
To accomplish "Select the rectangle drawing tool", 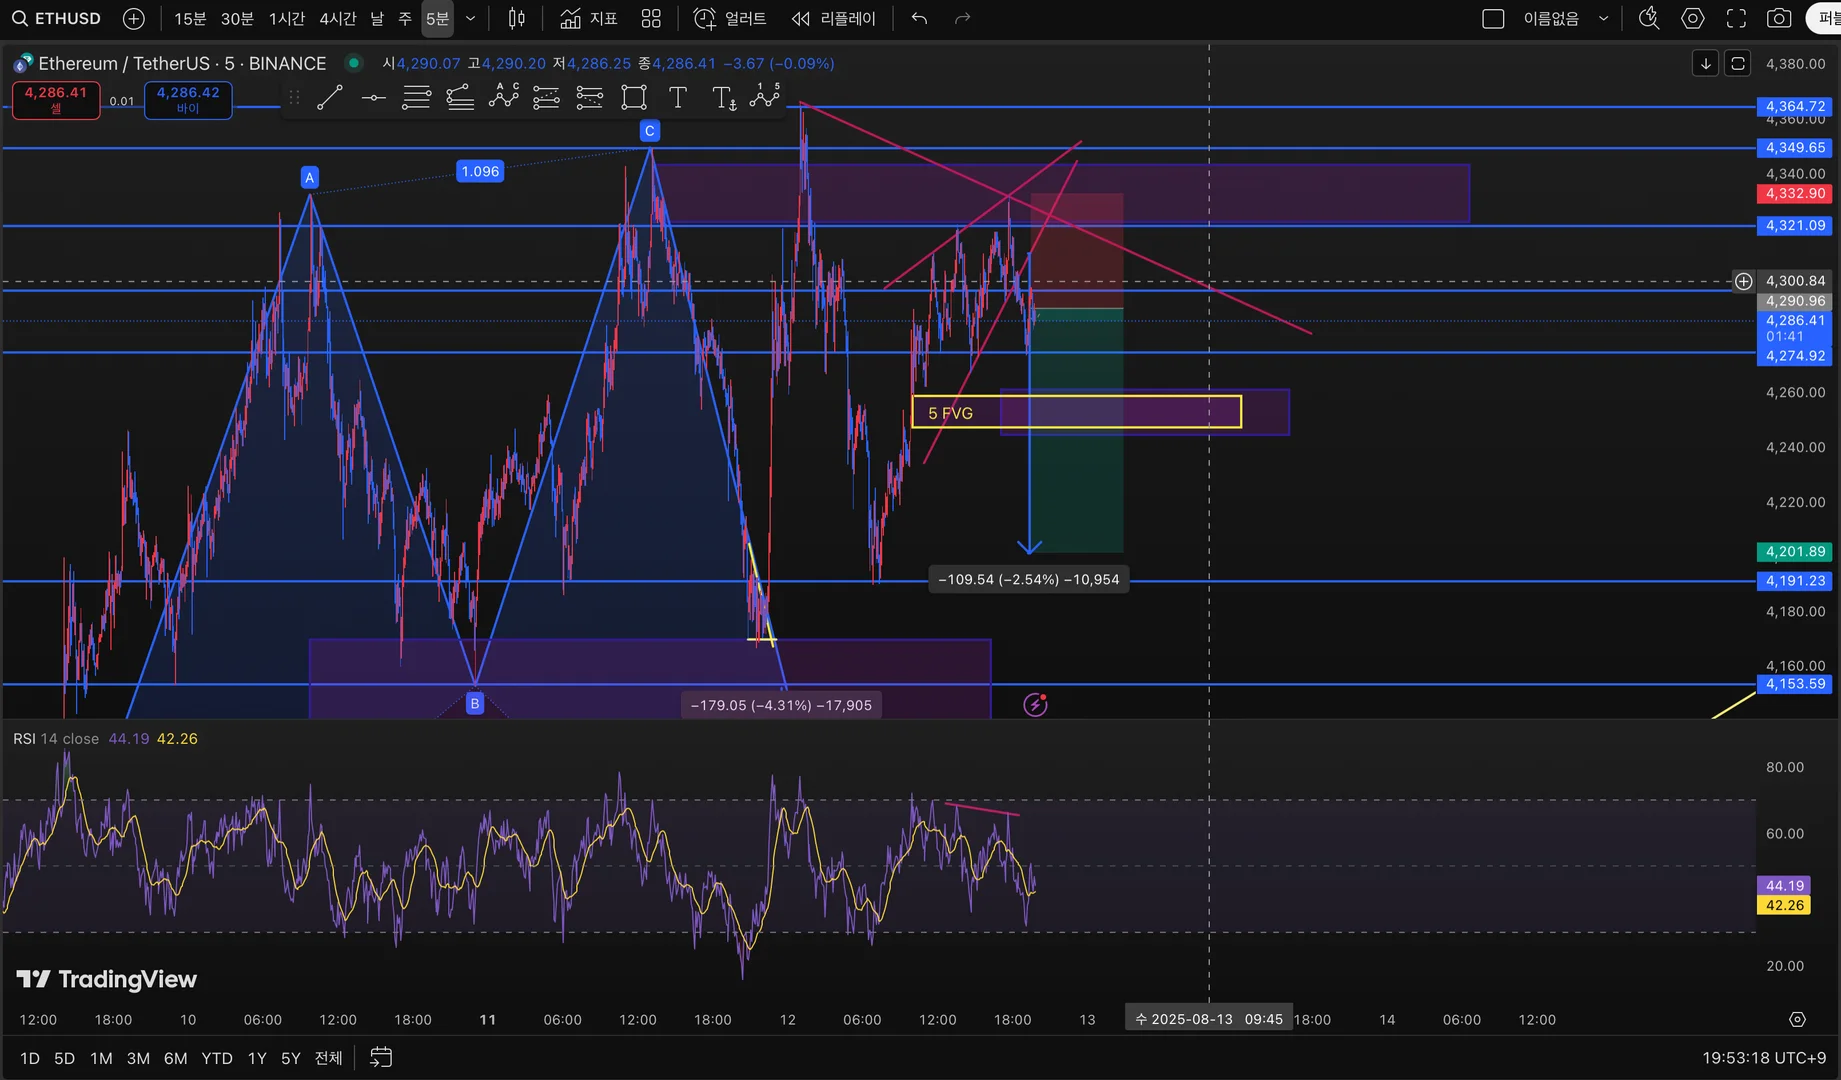I will click(634, 98).
